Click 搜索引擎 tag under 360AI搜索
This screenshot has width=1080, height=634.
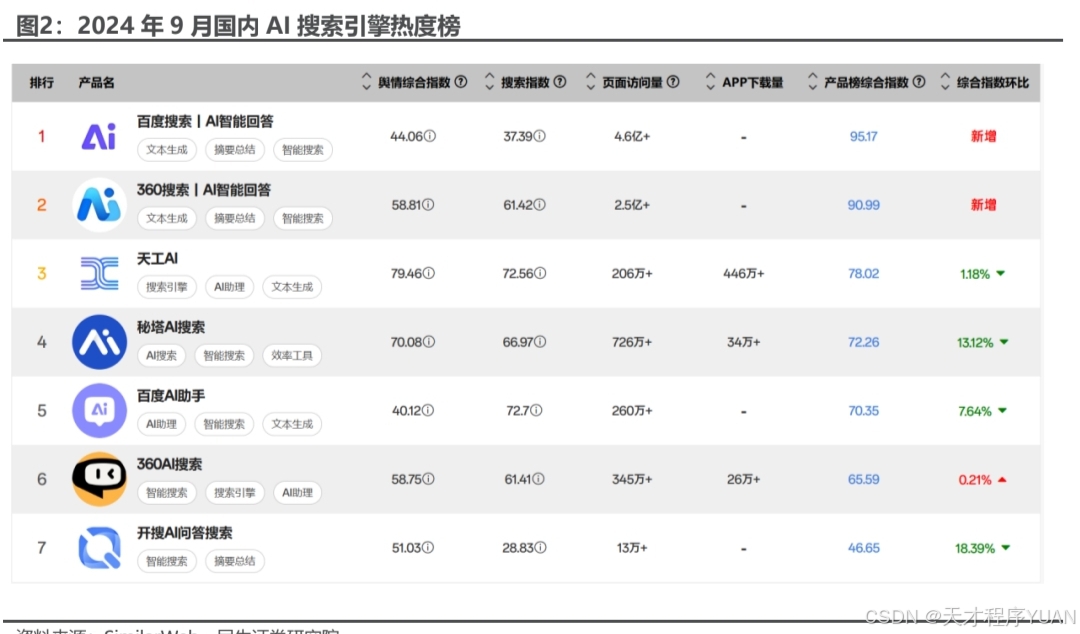pos(235,493)
